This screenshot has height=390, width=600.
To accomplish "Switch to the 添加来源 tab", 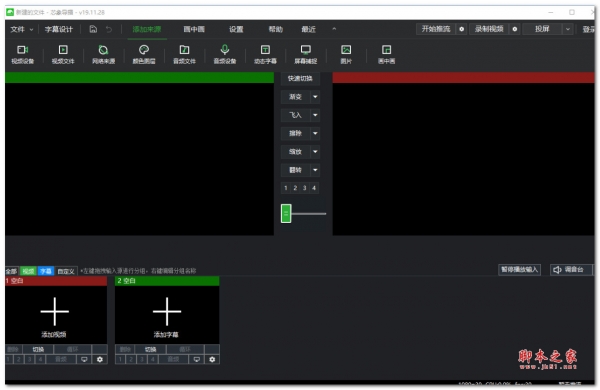I will 147,29.
